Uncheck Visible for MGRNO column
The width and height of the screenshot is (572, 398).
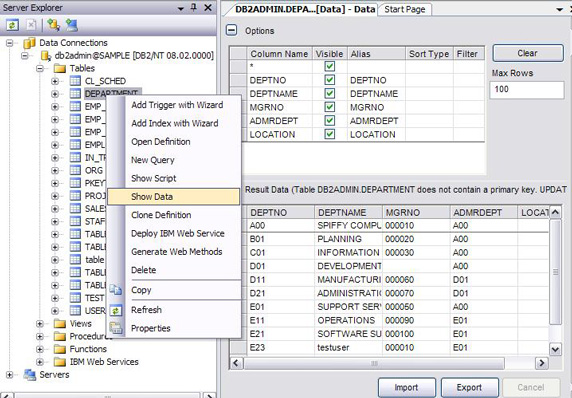(330, 107)
